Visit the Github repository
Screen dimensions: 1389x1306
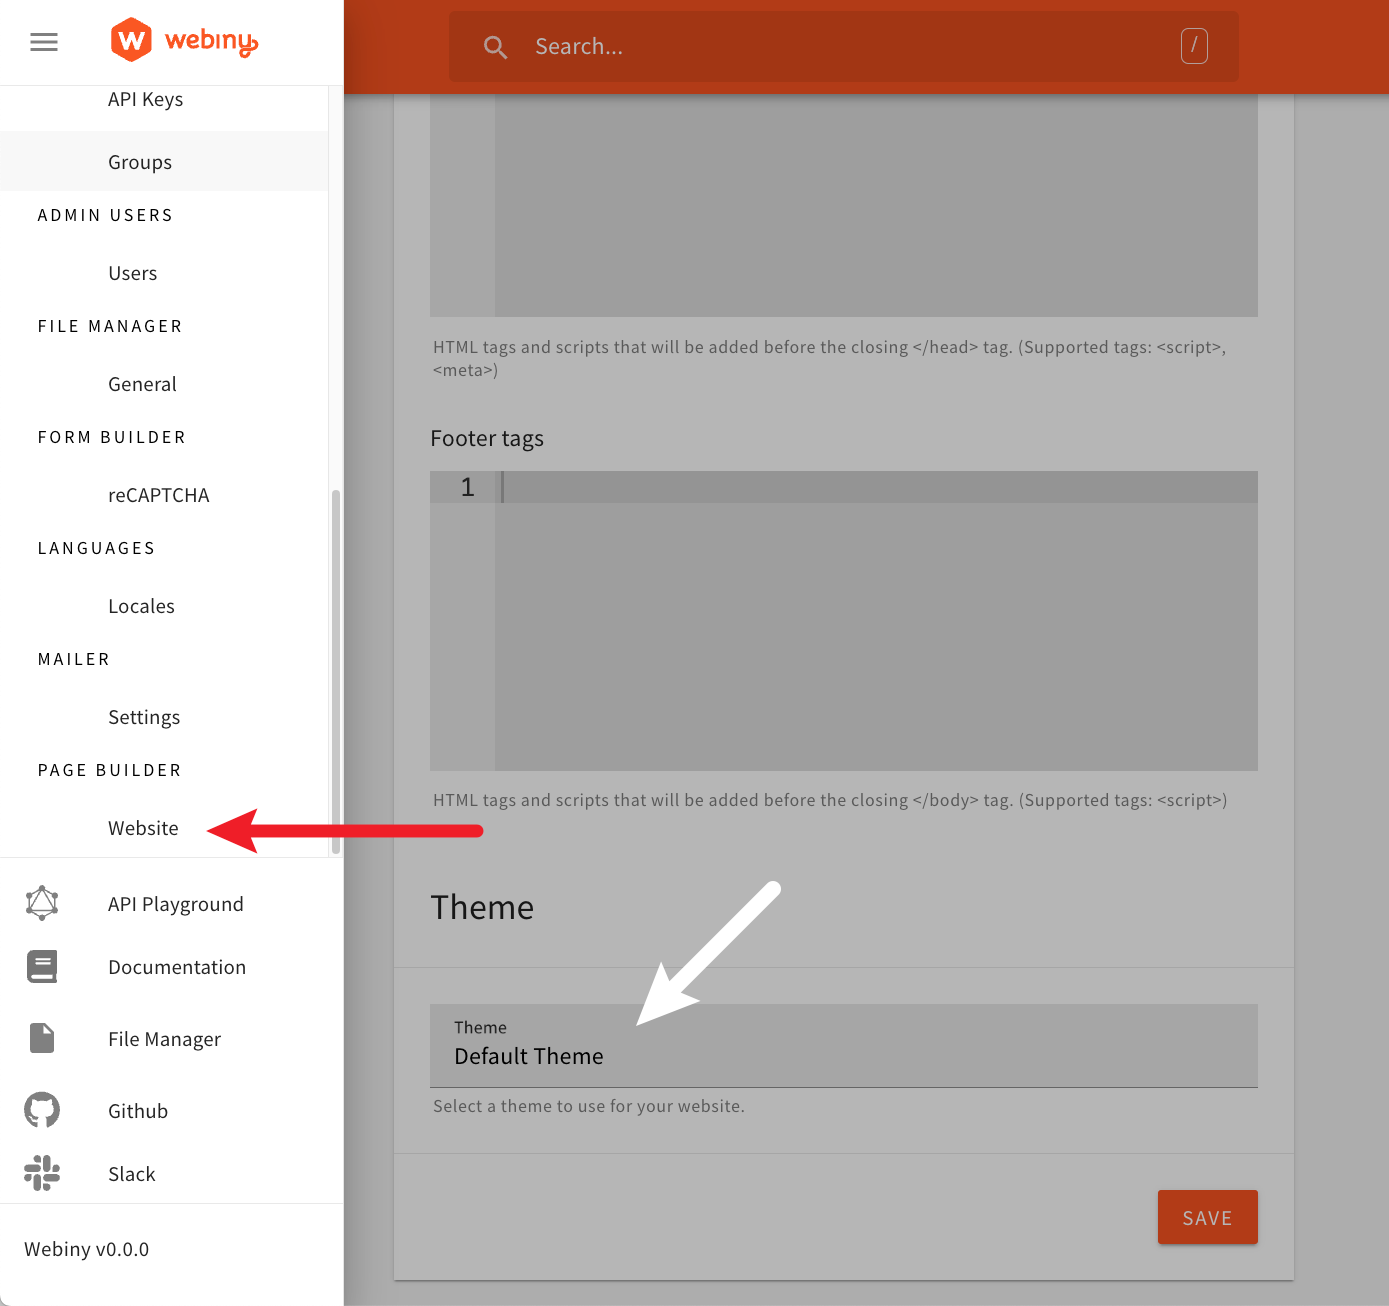click(137, 1110)
